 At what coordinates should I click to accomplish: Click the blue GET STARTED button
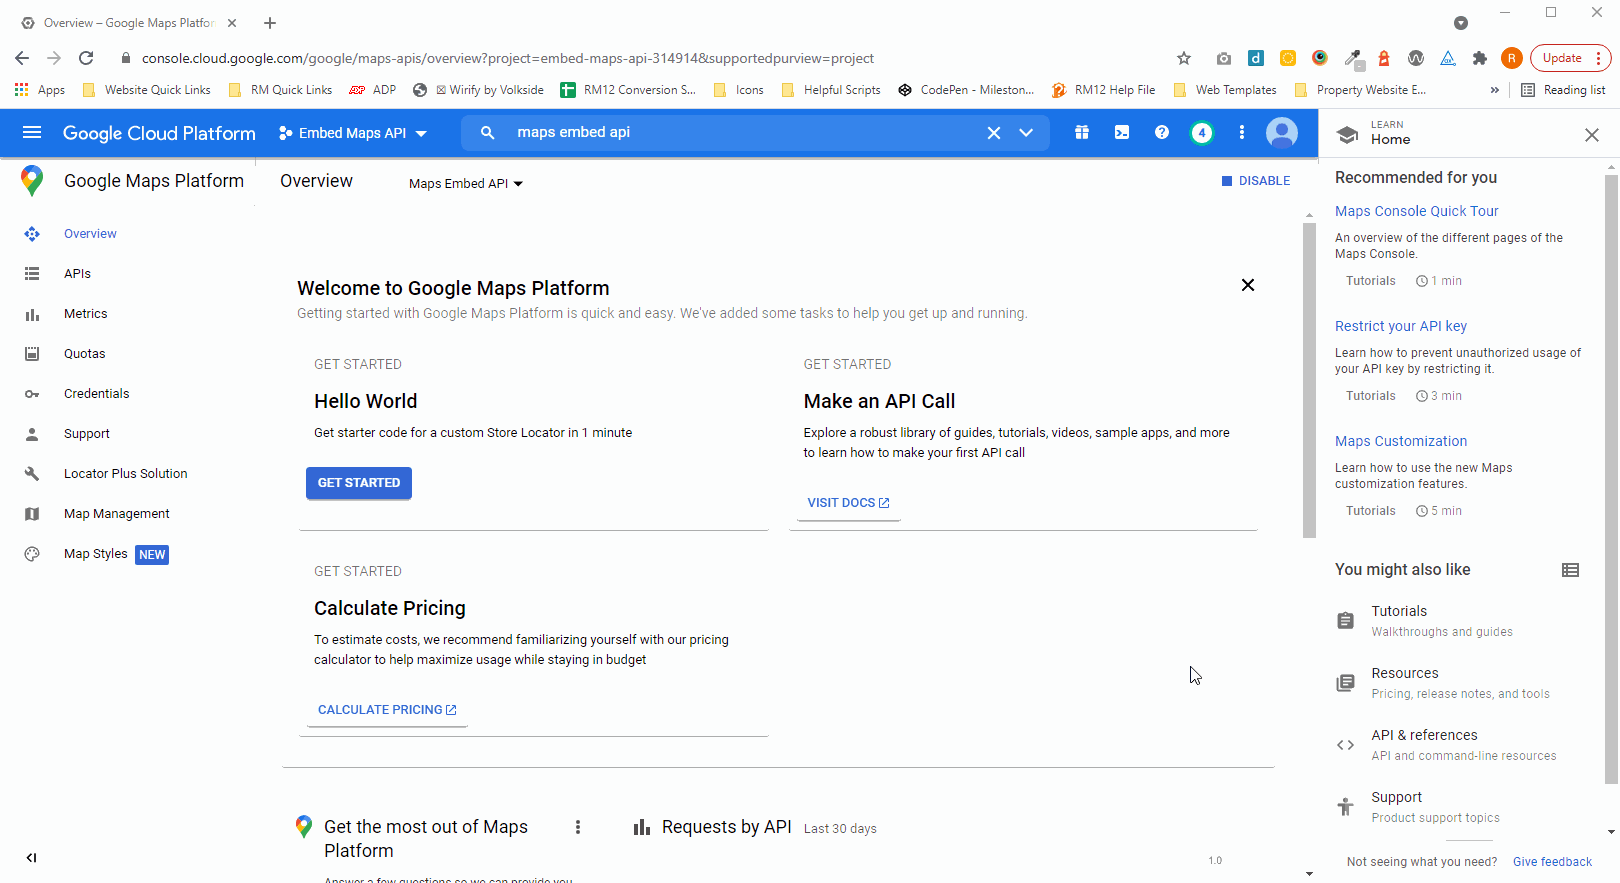coord(359,483)
